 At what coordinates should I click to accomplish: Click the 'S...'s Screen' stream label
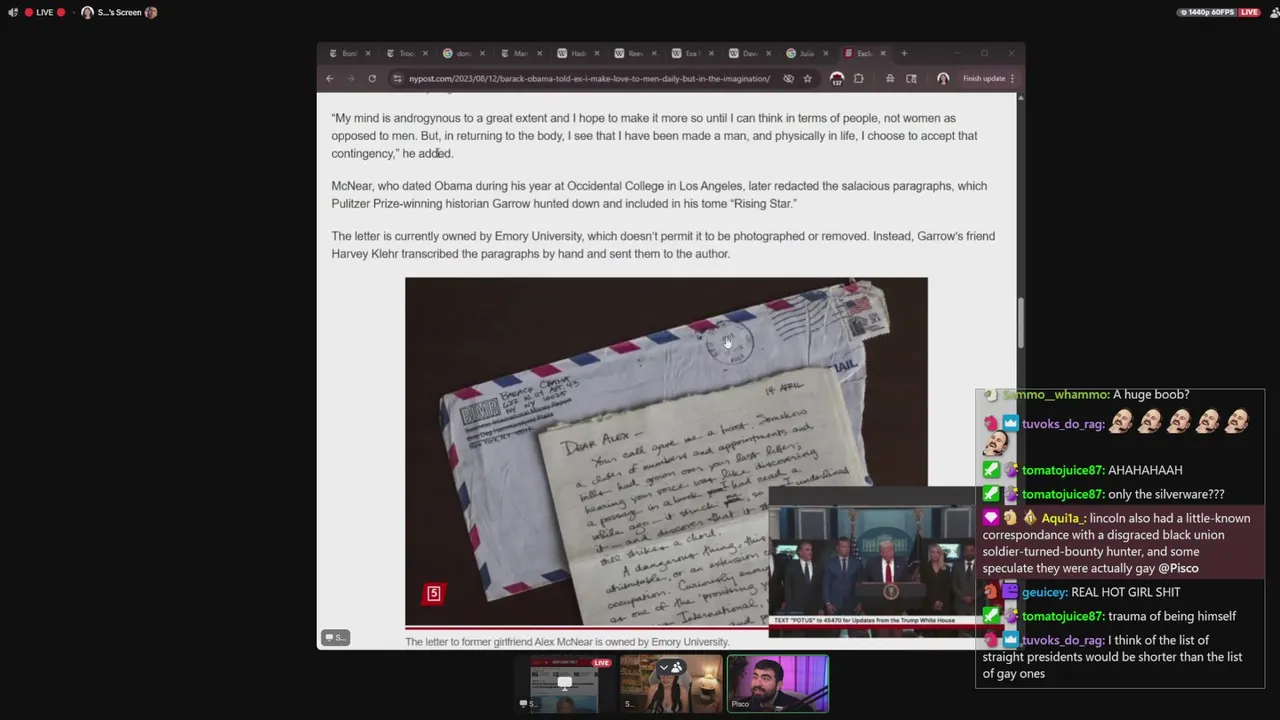(119, 12)
